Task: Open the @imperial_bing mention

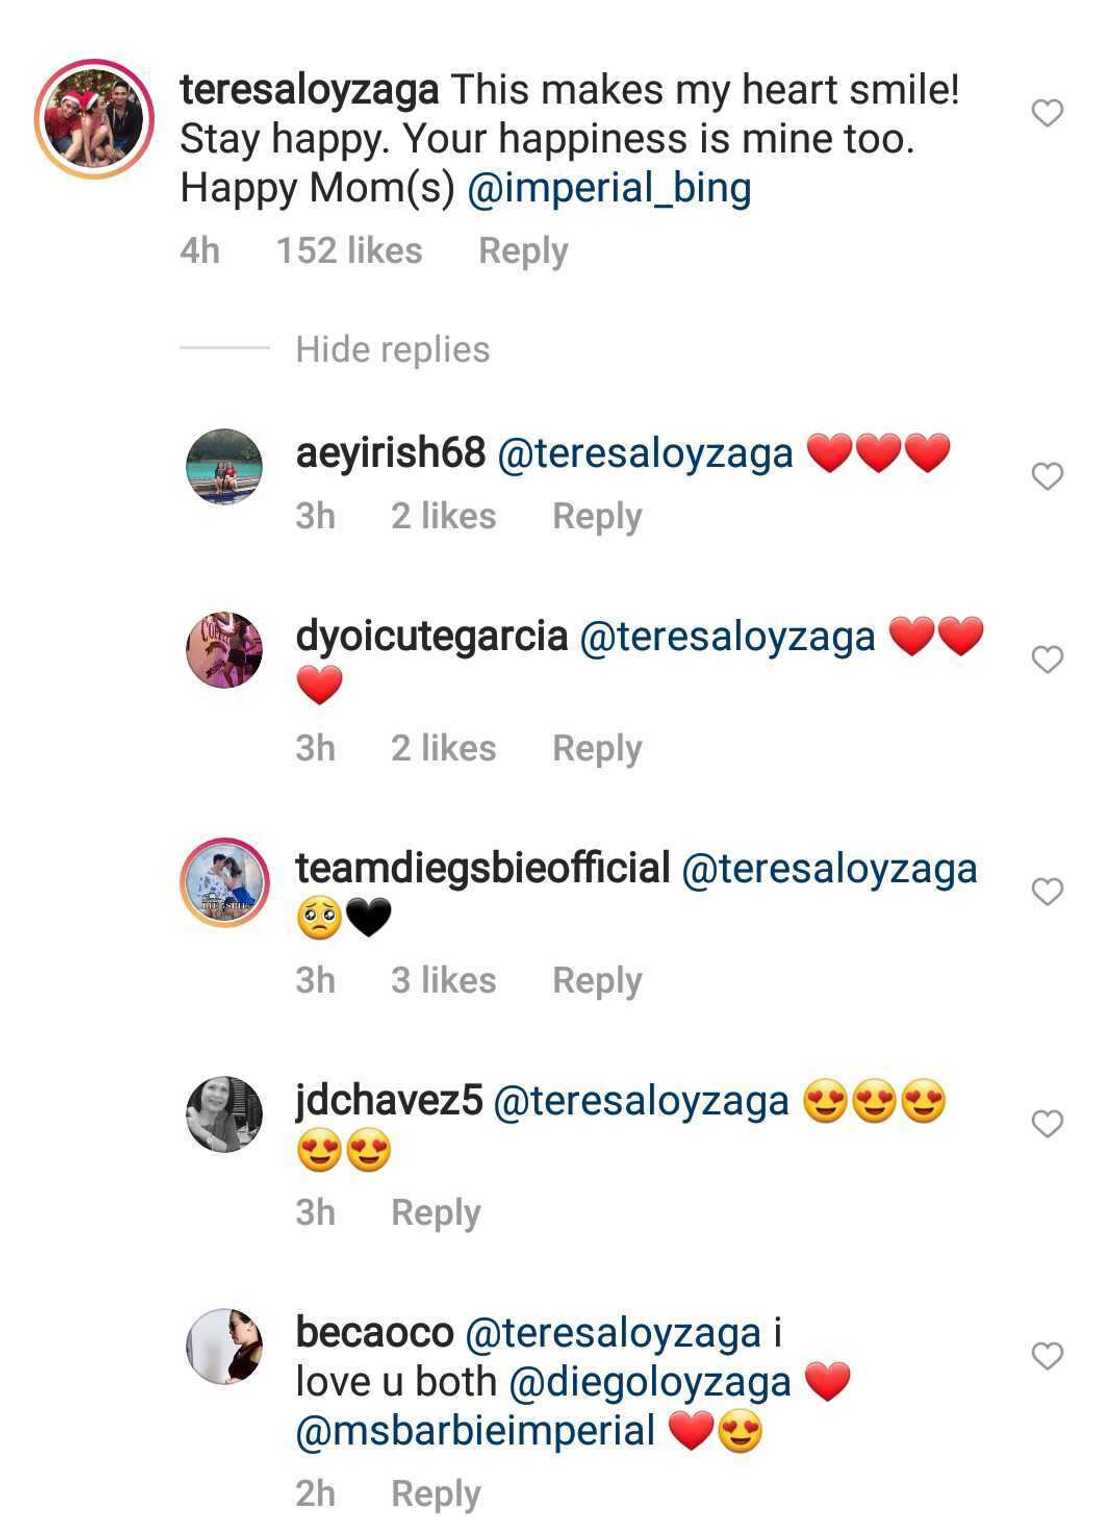Action: pyautogui.click(x=613, y=188)
